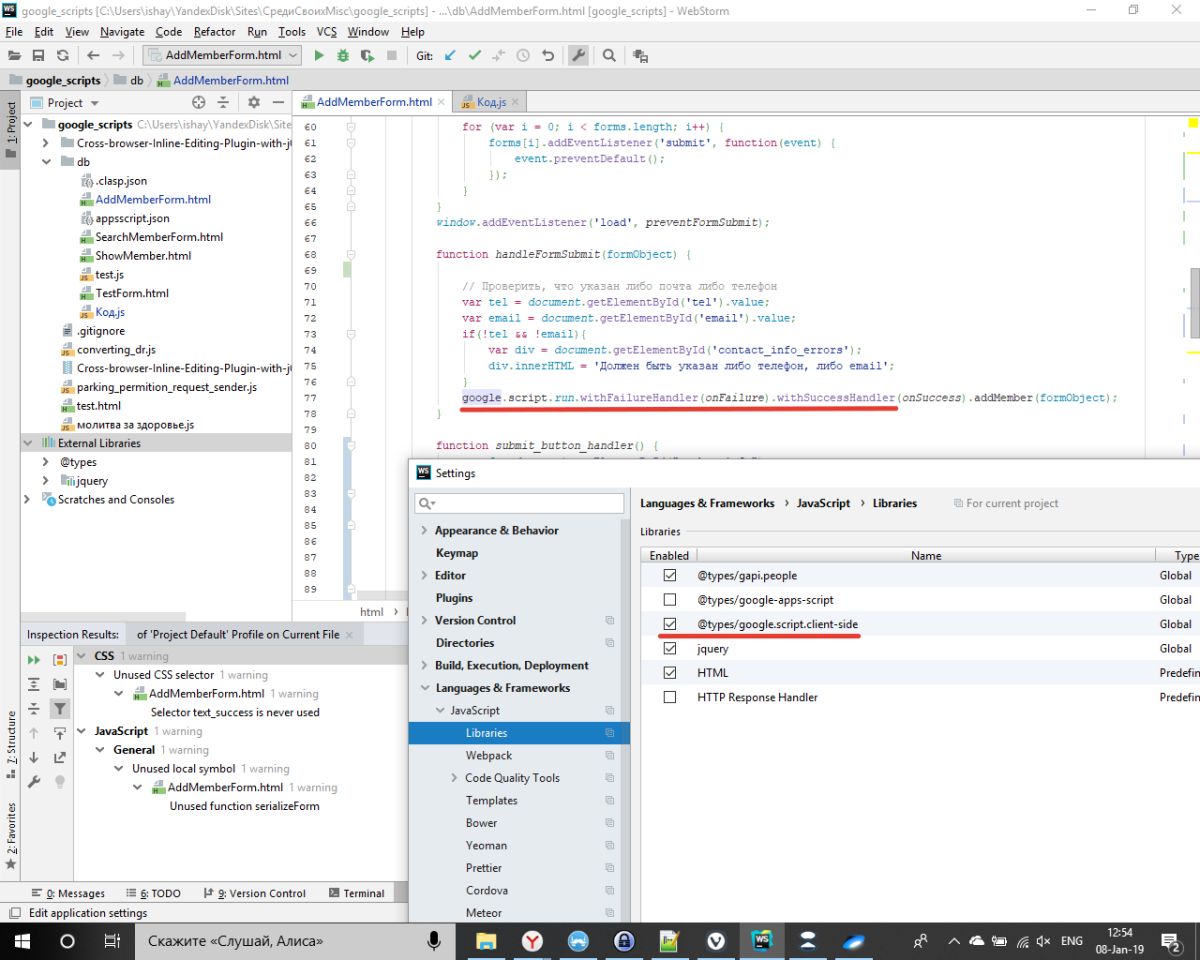Open the Refactor menu

point(214,32)
